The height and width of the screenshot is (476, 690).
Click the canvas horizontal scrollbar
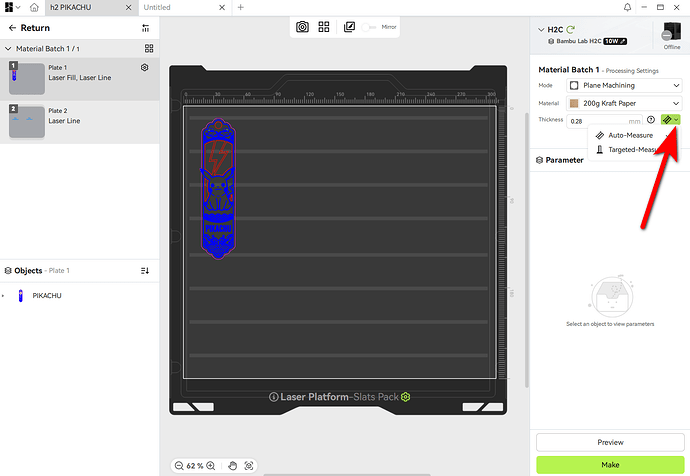click(x=347, y=475)
